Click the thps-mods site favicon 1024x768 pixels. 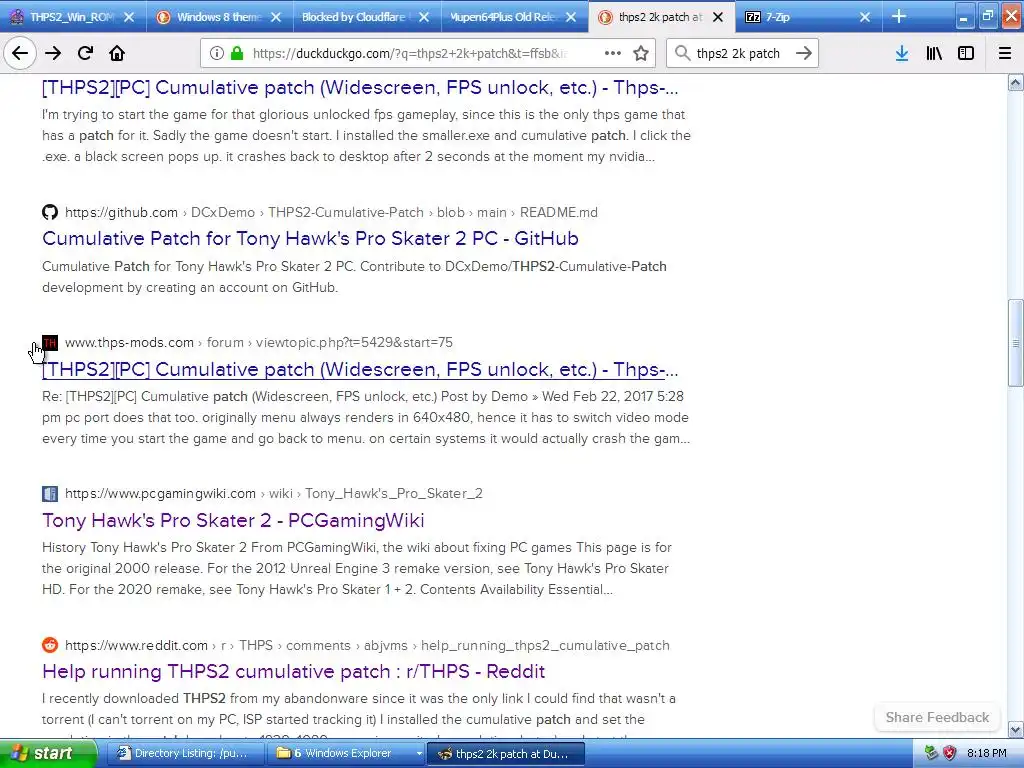click(50, 342)
